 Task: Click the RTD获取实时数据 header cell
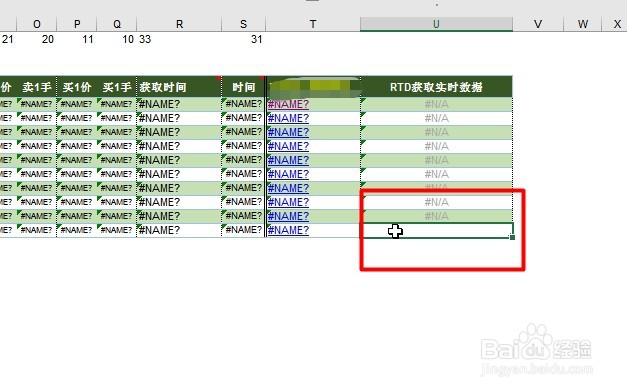436,87
